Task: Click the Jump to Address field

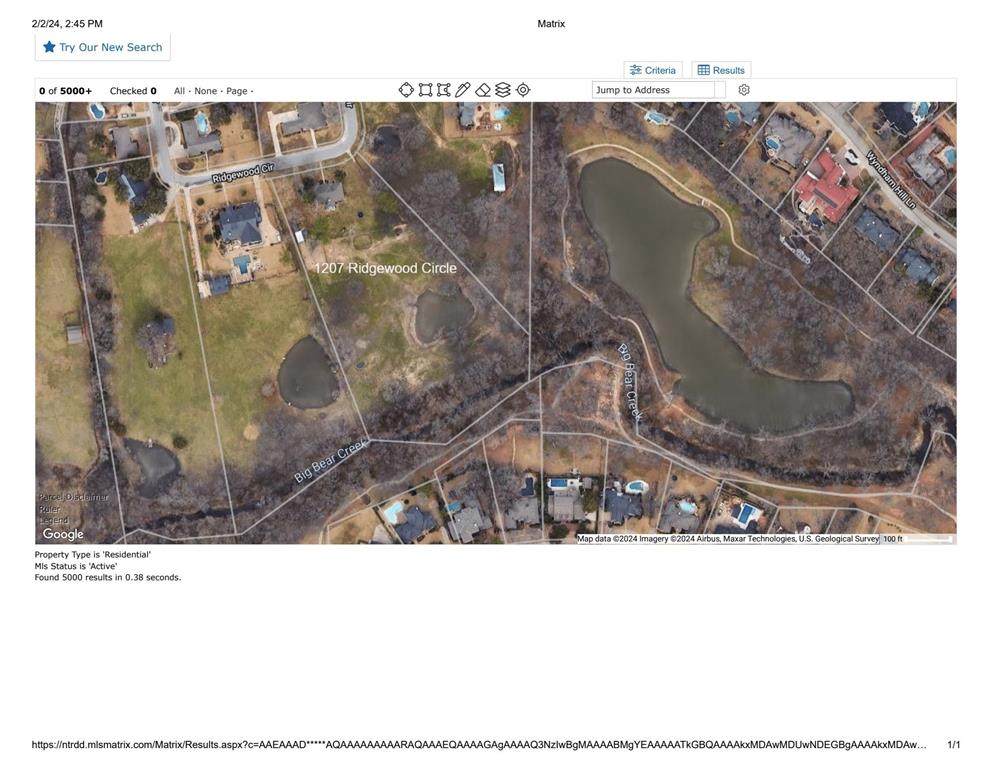Action: (653, 90)
